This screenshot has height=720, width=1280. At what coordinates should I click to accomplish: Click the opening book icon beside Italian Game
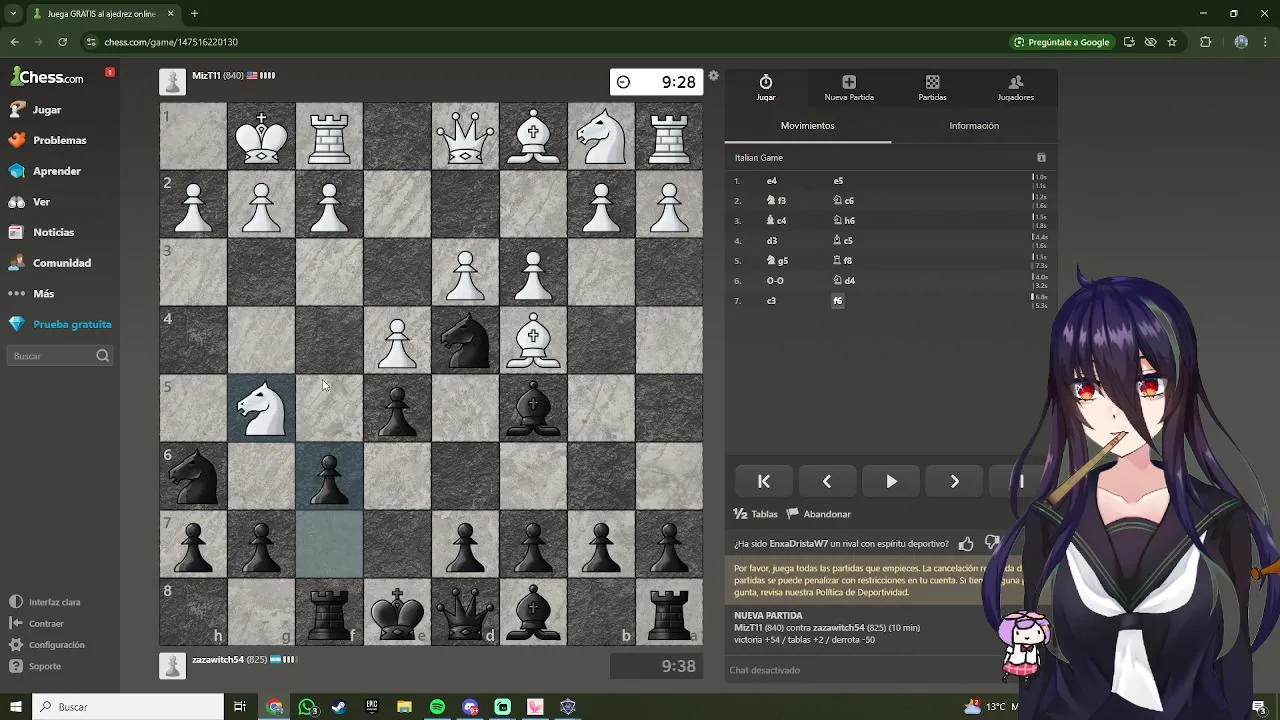[x=1041, y=158]
